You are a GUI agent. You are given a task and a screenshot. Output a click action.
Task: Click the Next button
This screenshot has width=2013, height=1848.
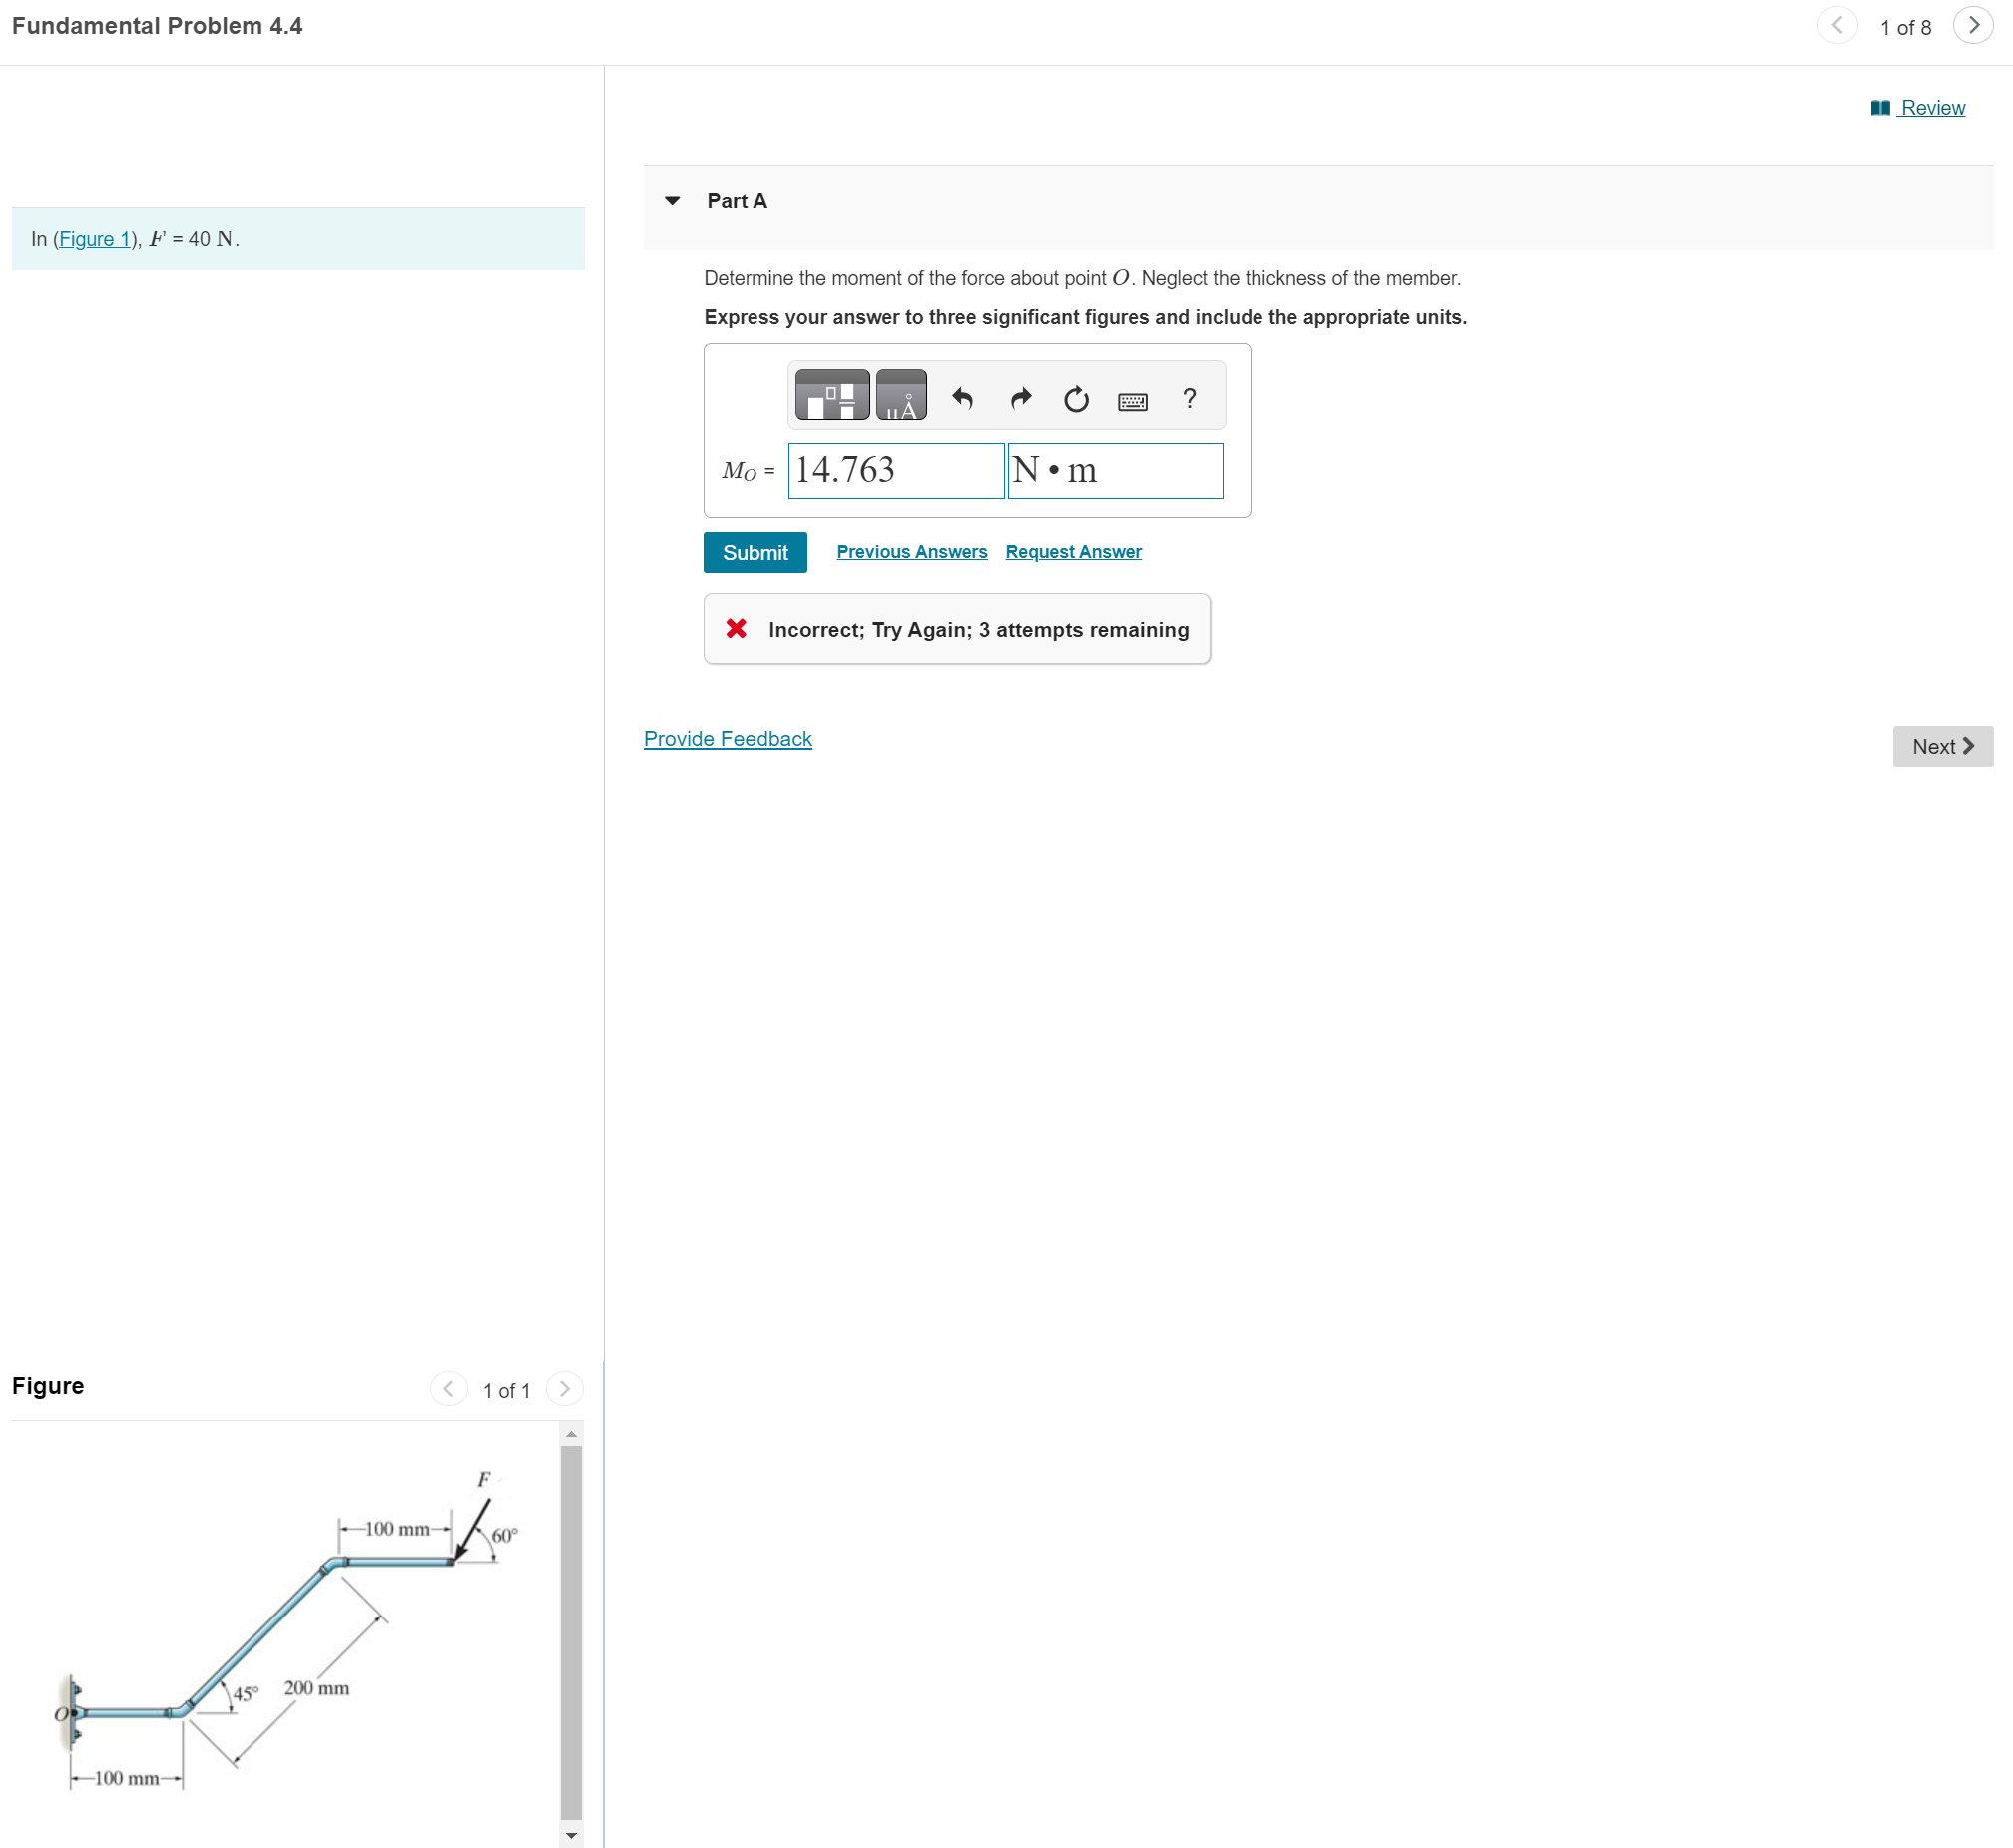coord(1941,746)
